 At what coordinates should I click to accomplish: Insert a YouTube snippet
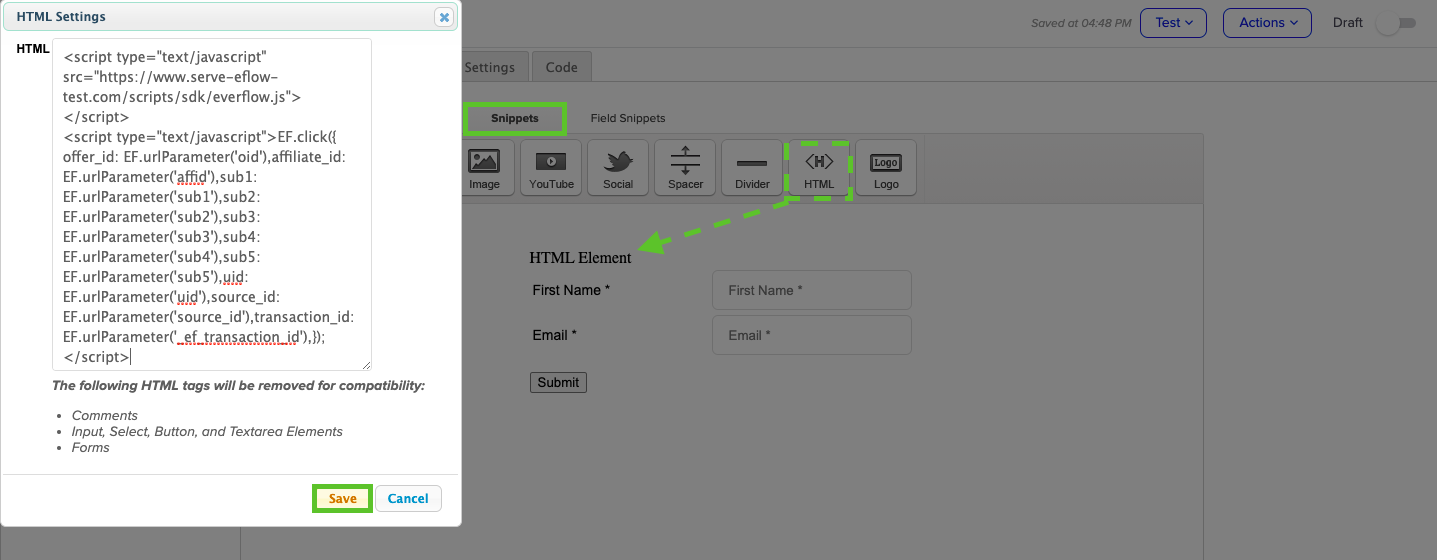click(x=552, y=167)
